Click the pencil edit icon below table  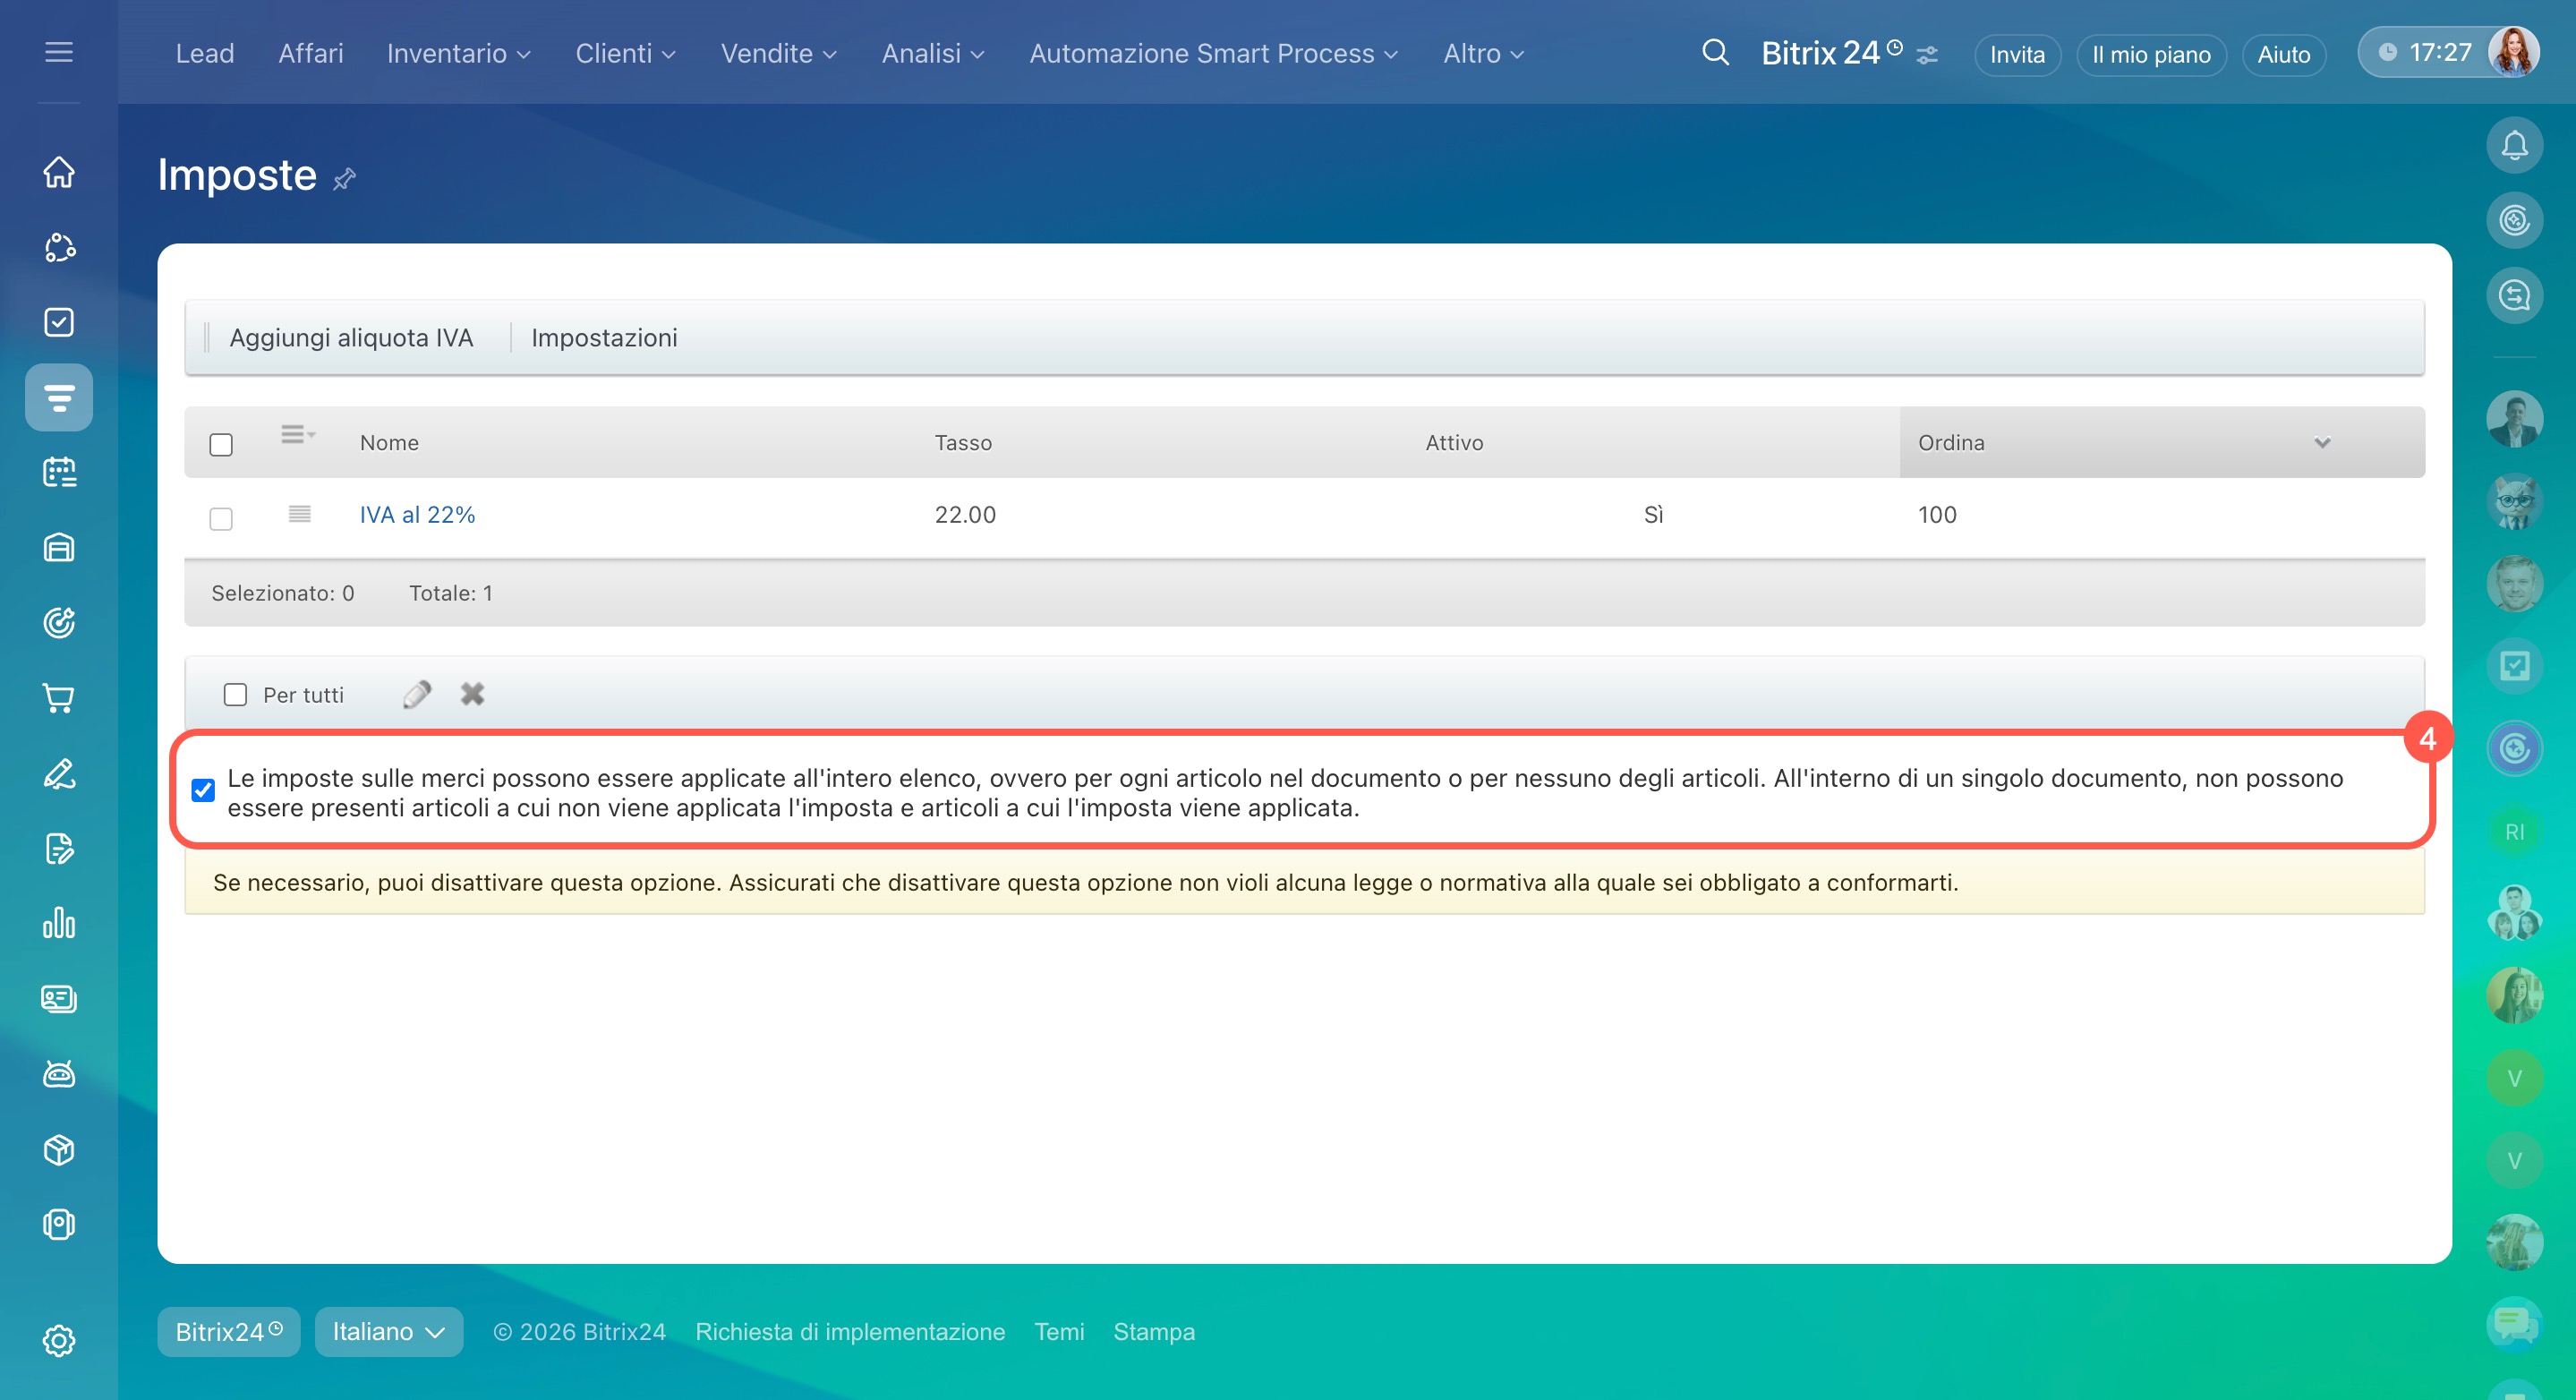pos(417,694)
